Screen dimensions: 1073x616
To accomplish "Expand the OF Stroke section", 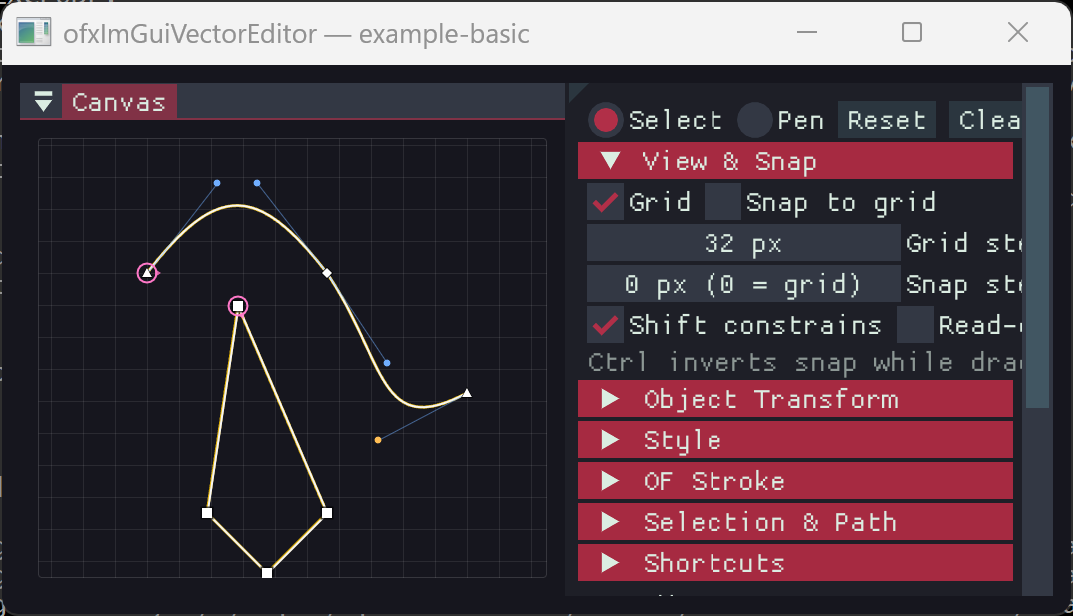I will tap(795, 482).
